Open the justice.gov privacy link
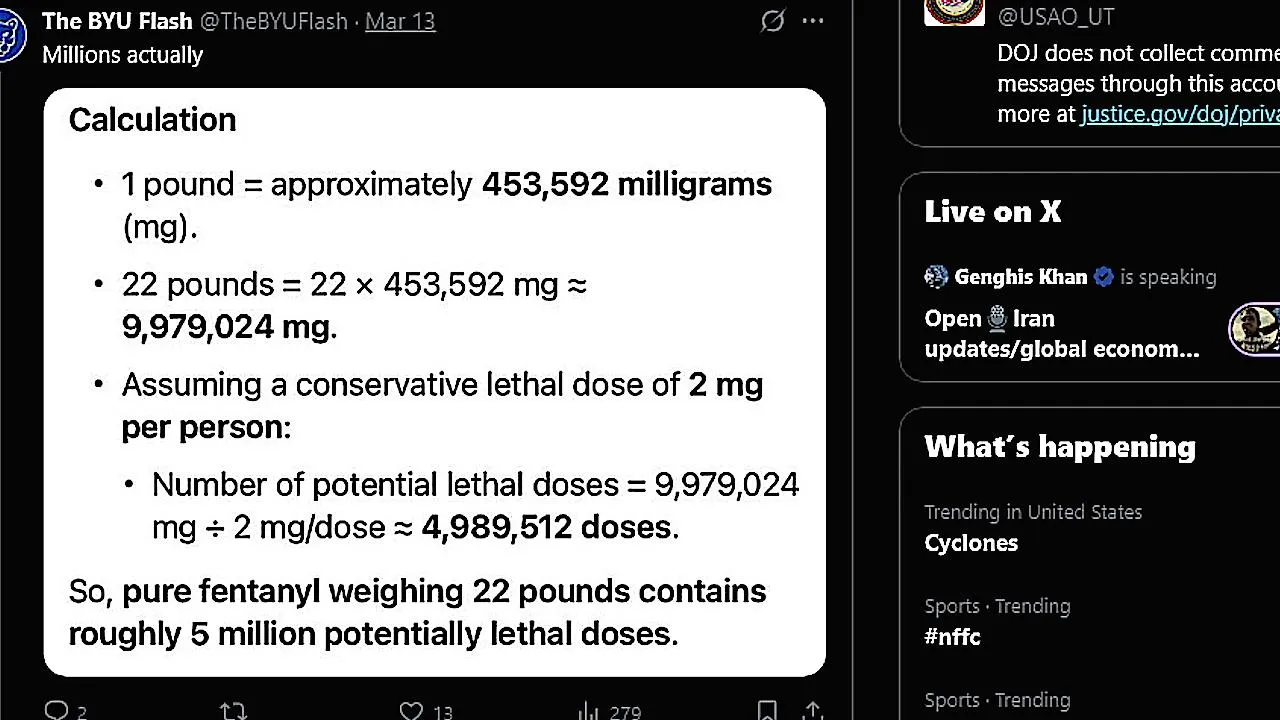The height and width of the screenshot is (720, 1280). [x=1180, y=114]
